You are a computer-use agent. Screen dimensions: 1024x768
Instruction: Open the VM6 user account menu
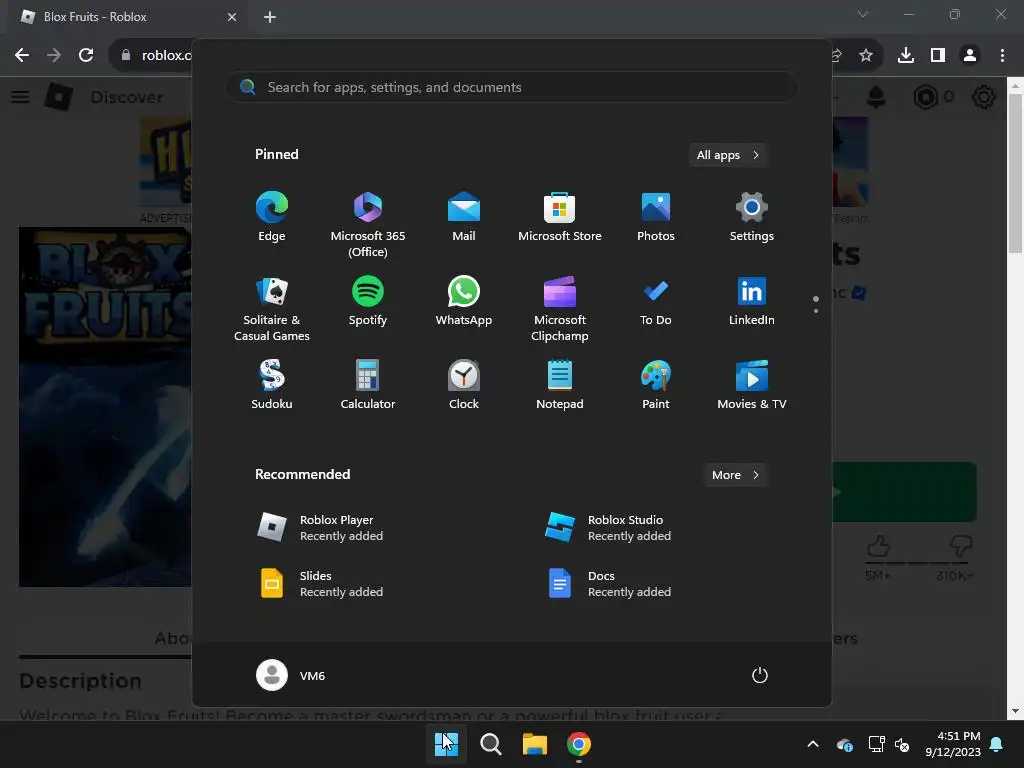coord(291,675)
